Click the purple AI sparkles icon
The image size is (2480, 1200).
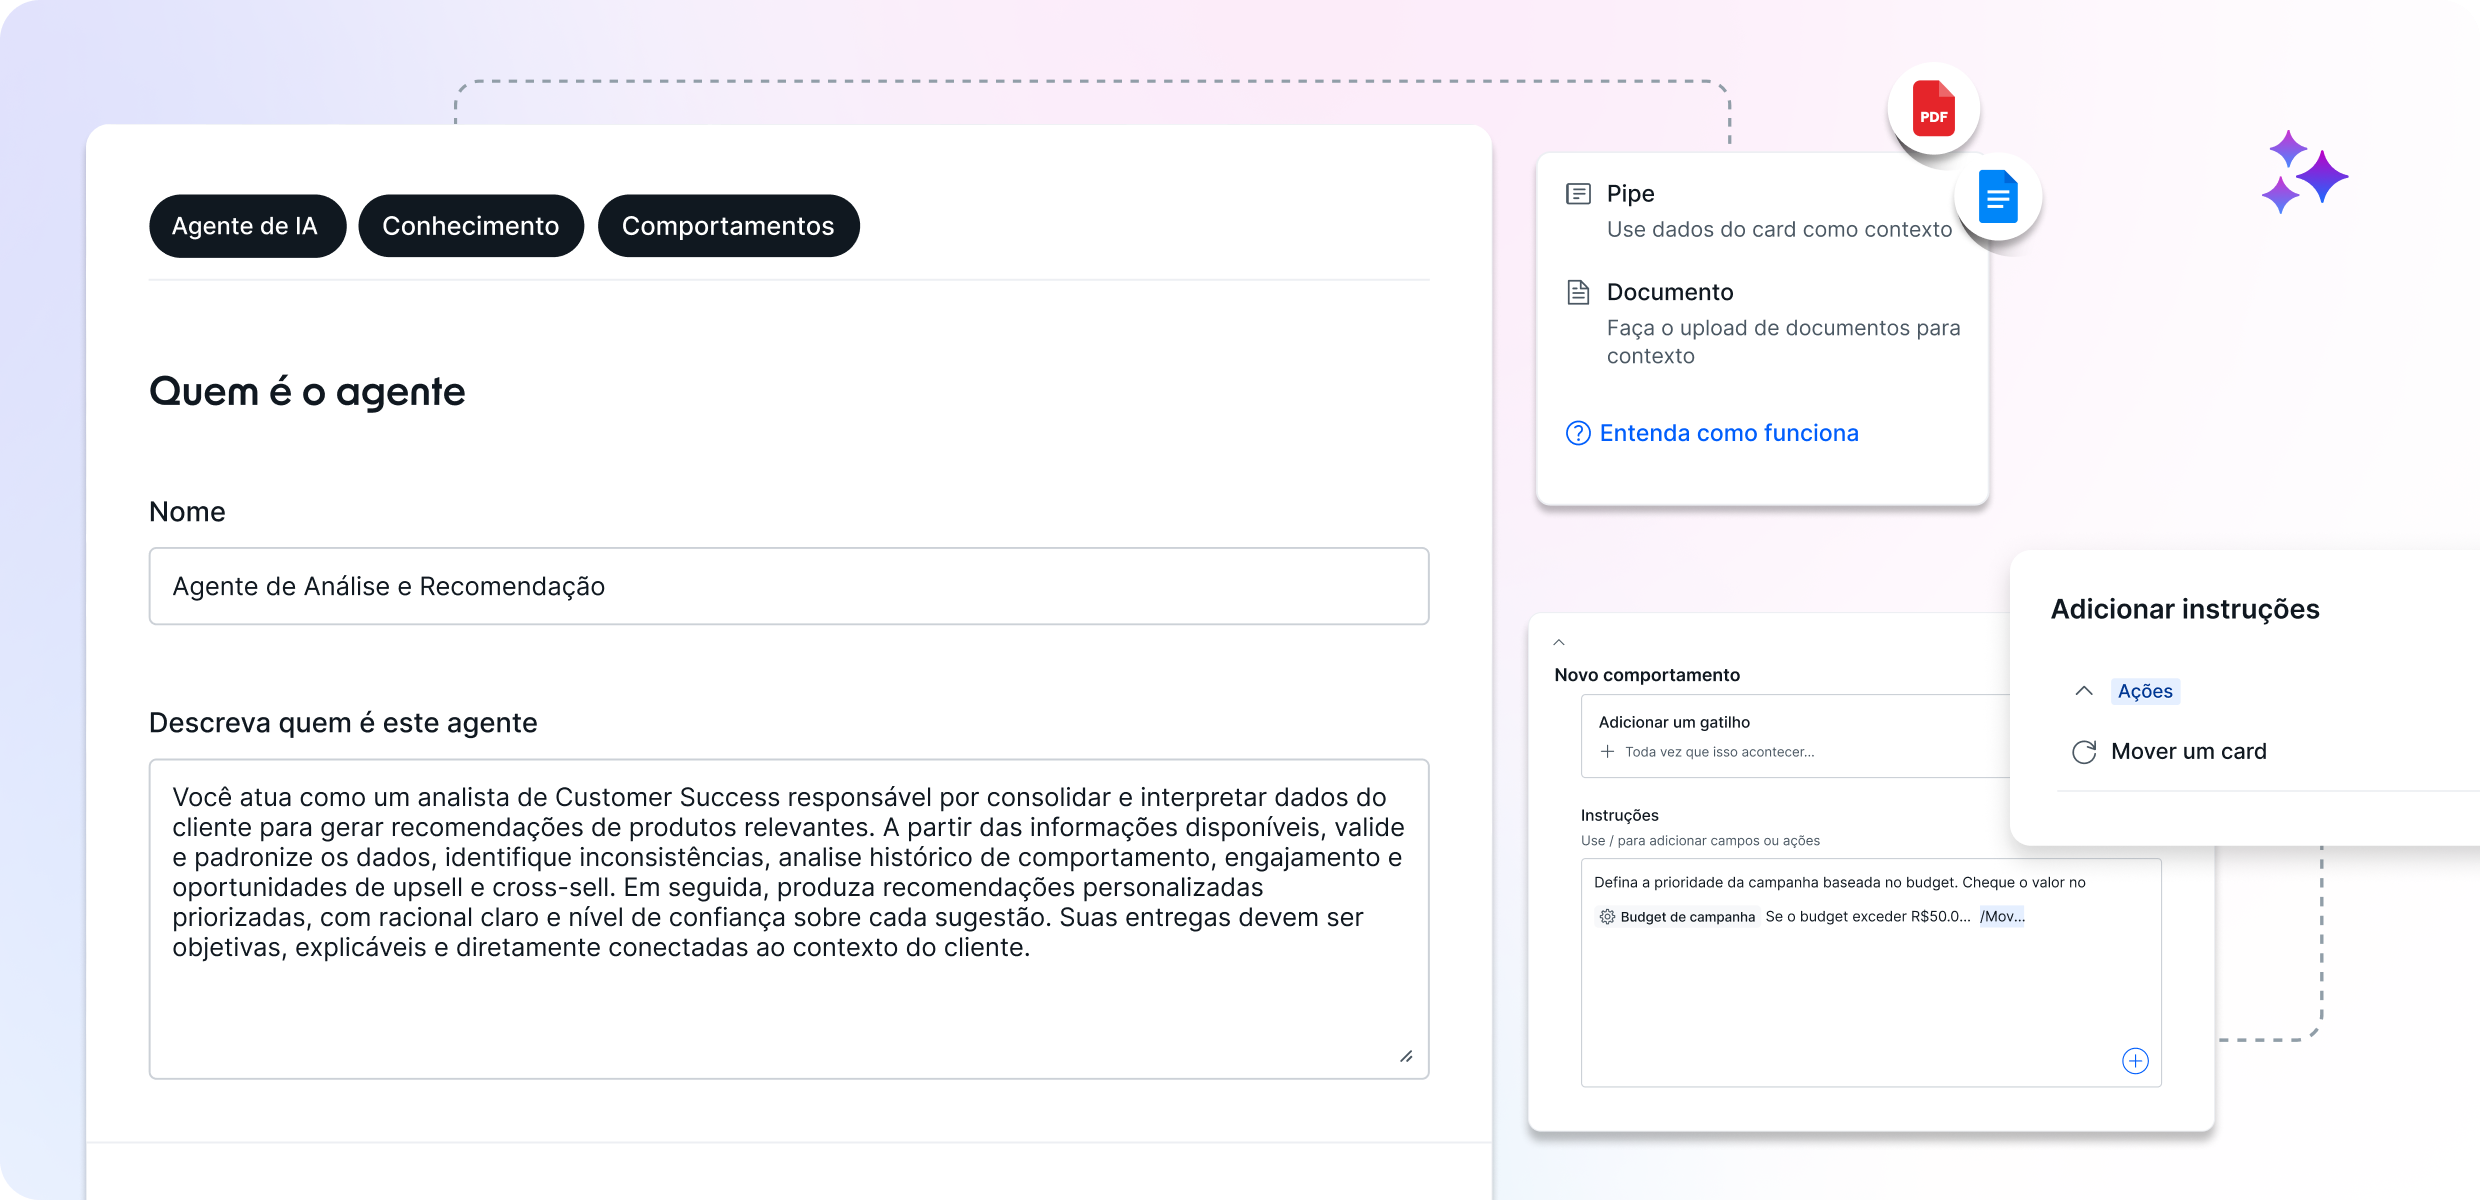tap(2305, 173)
